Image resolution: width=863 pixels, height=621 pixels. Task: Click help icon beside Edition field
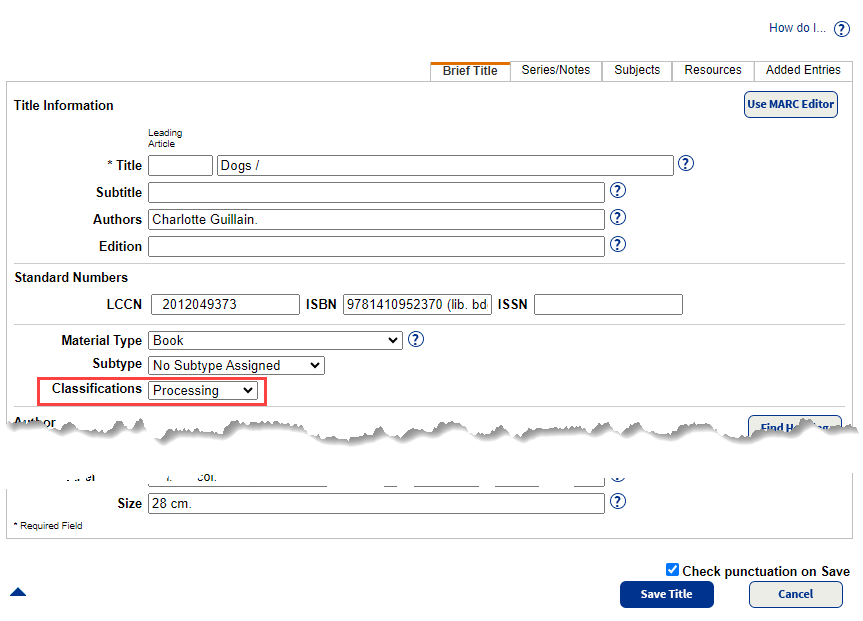618,244
